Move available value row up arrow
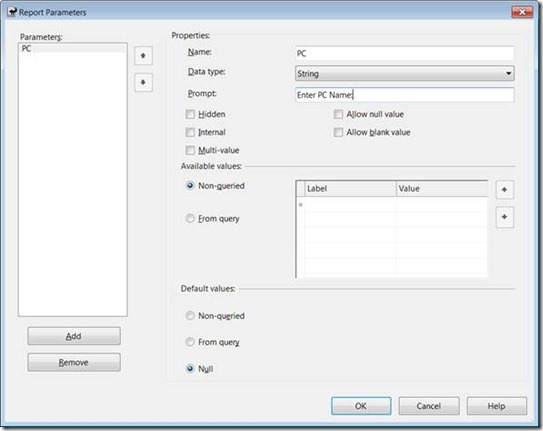This screenshot has width=543, height=431. [505, 190]
